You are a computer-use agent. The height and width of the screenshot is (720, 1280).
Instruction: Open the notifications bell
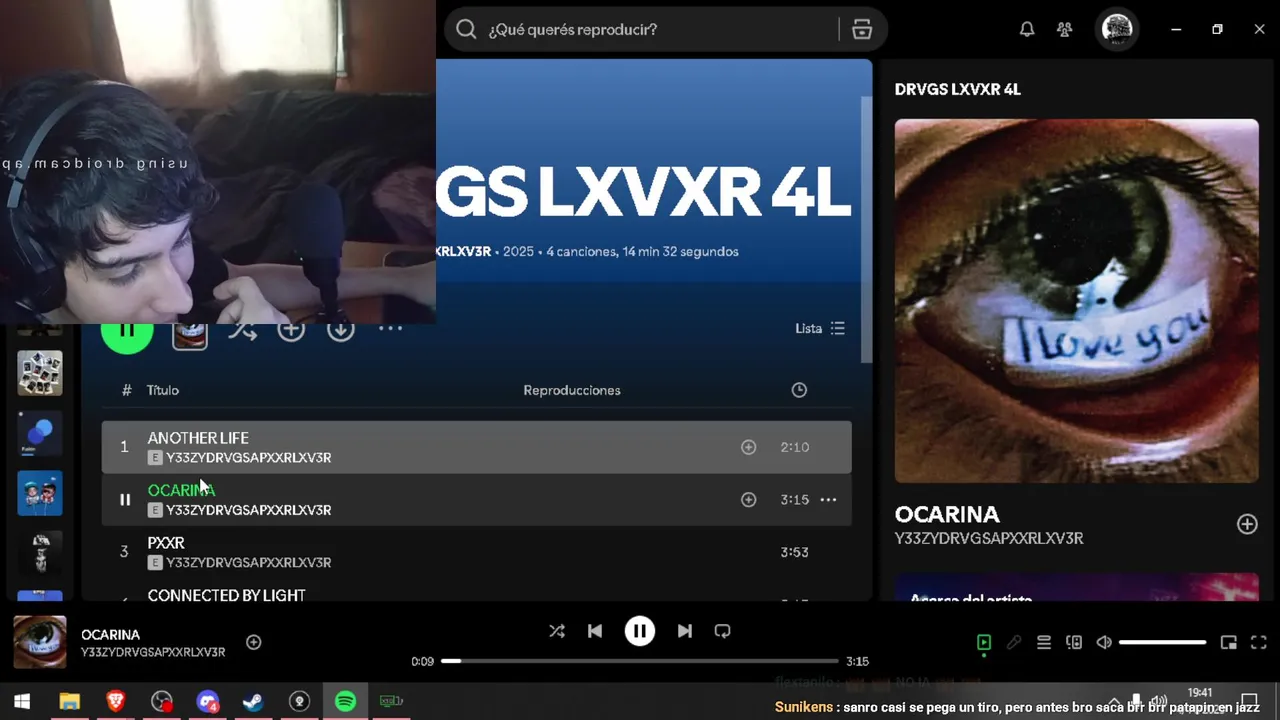point(1027,29)
